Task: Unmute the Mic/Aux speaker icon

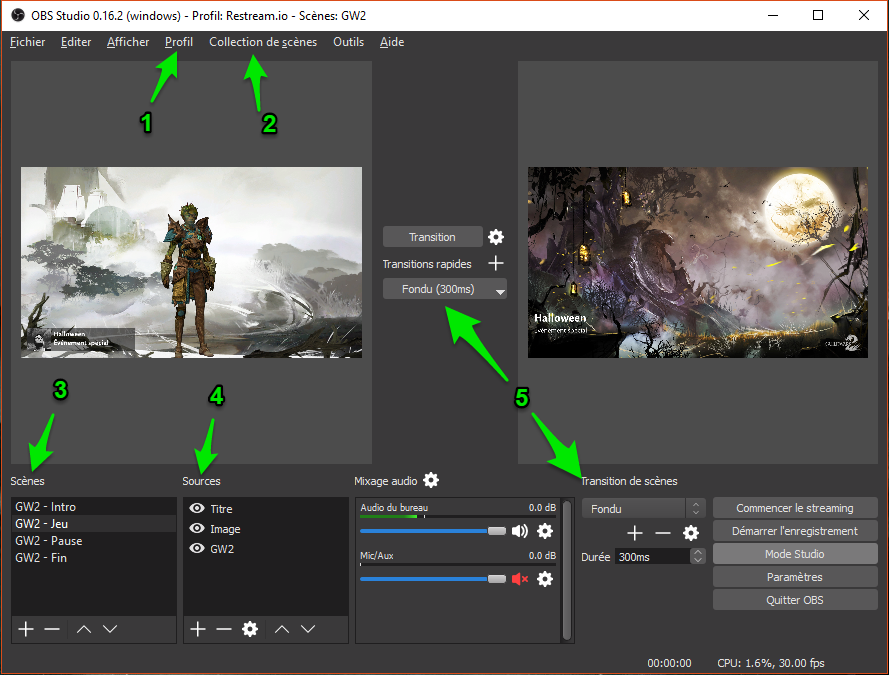Action: click(519, 579)
